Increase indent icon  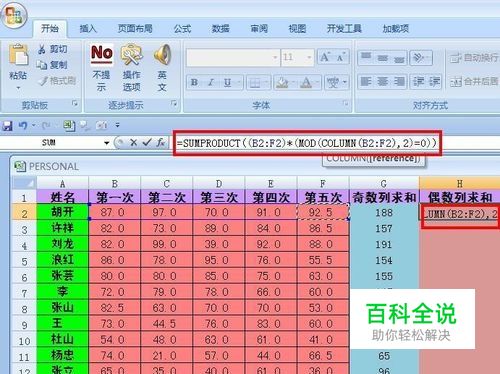pos(434,82)
